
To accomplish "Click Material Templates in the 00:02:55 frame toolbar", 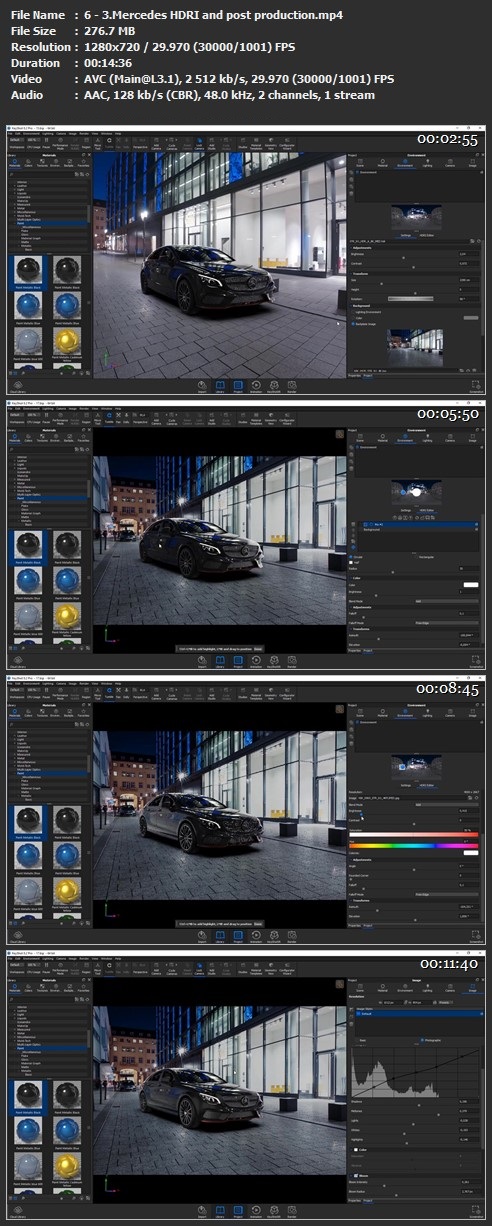I will pos(255,143).
